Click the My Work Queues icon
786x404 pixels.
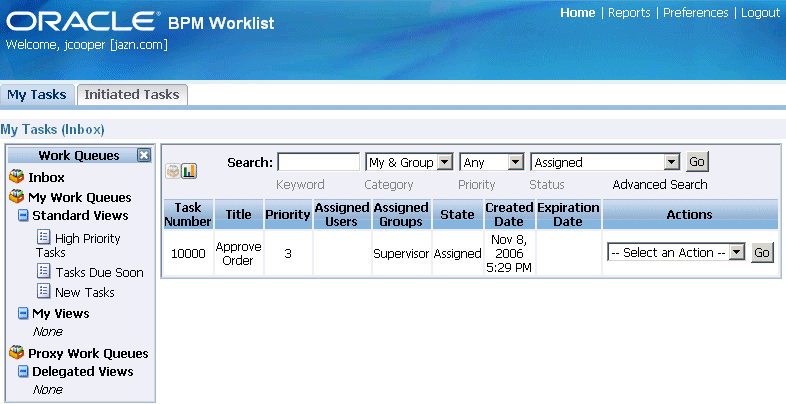pyautogui.click(x=17, y=196)
